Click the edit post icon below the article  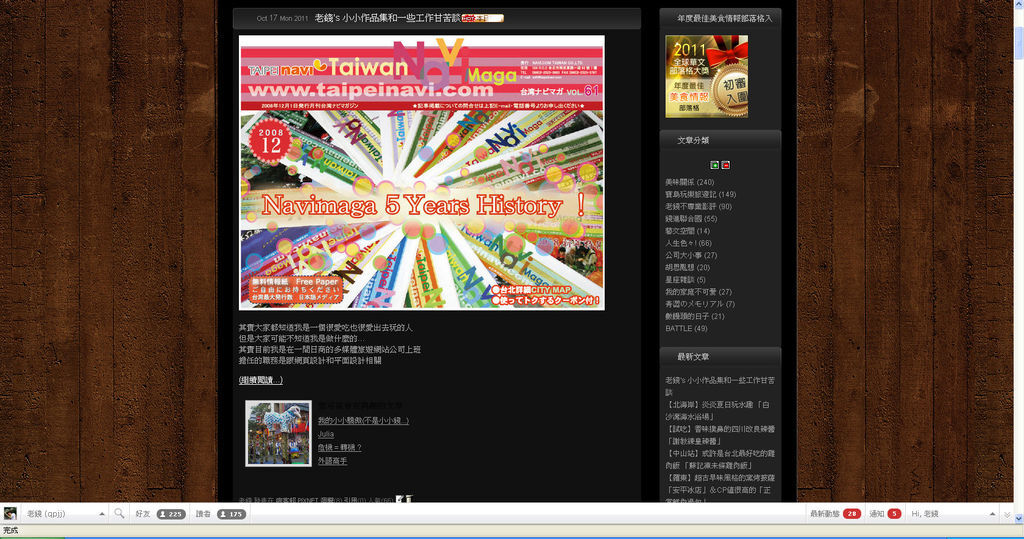(400, 500)
